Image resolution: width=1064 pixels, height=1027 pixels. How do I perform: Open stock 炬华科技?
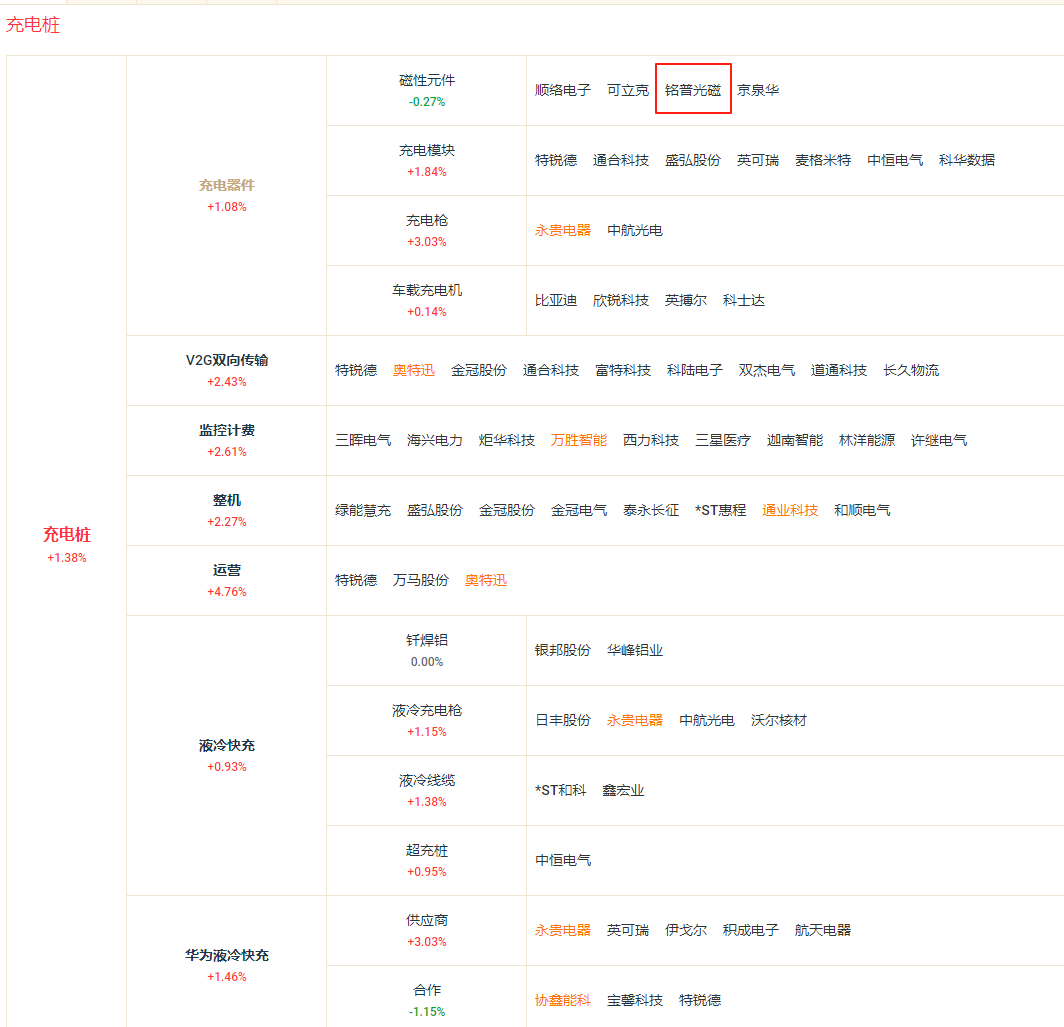(x=507, y=440)
